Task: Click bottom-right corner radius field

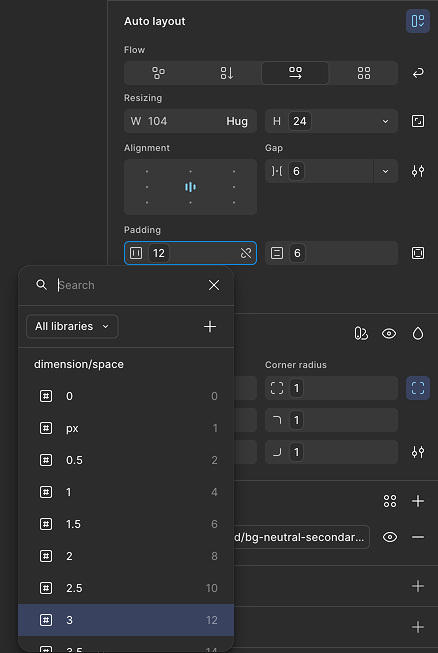Action: pos(331,452)
